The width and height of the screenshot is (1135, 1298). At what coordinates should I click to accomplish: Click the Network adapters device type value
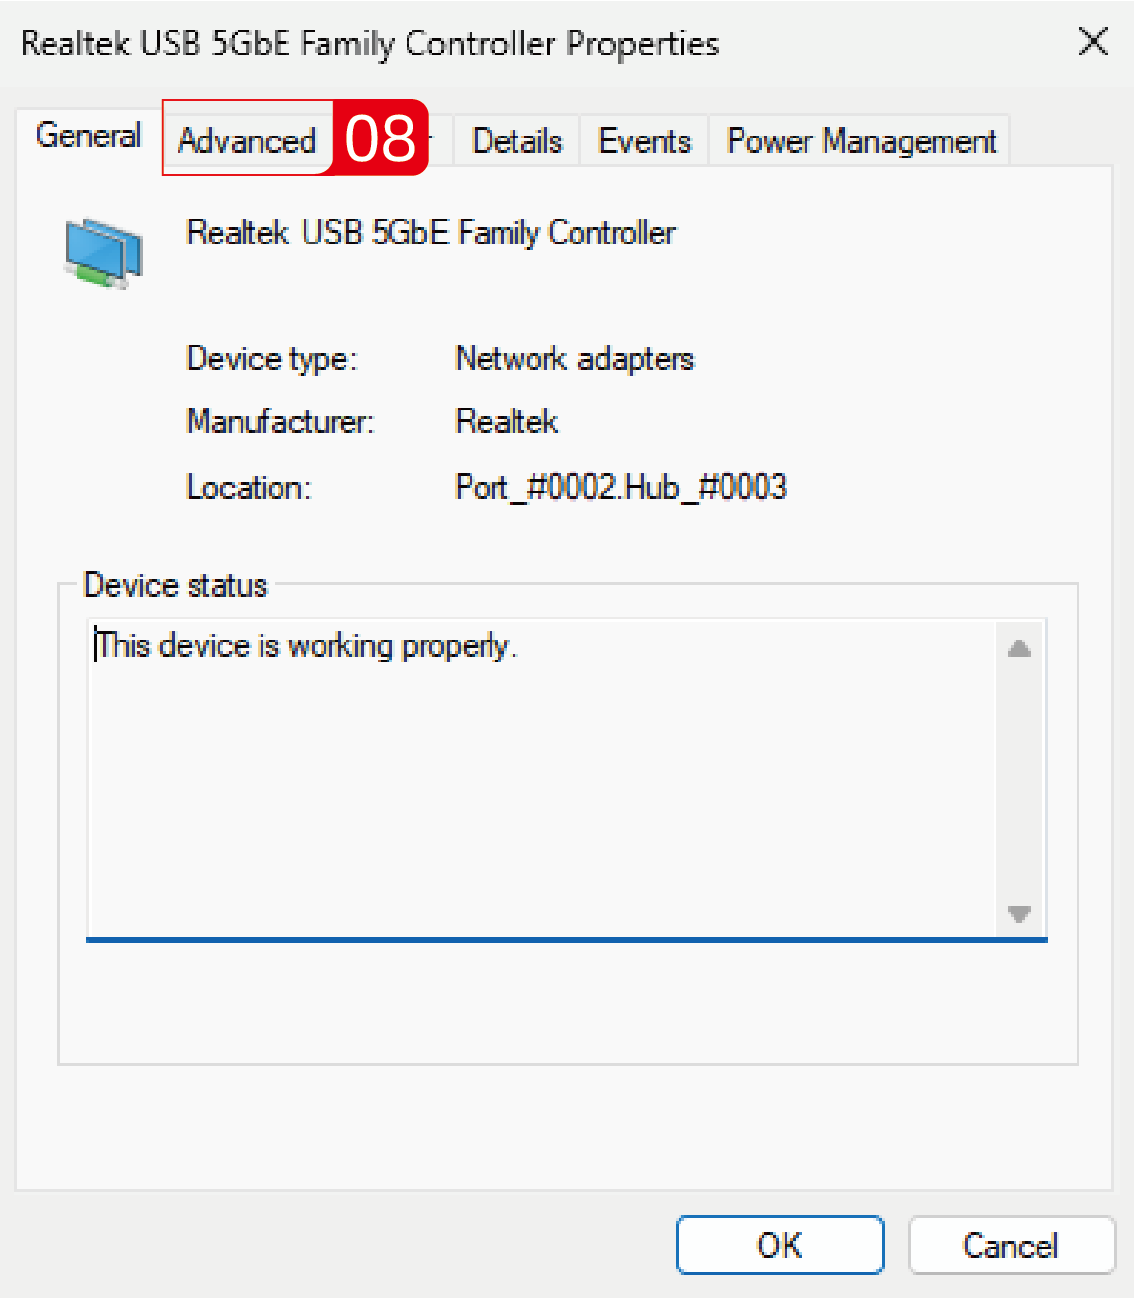574,359
